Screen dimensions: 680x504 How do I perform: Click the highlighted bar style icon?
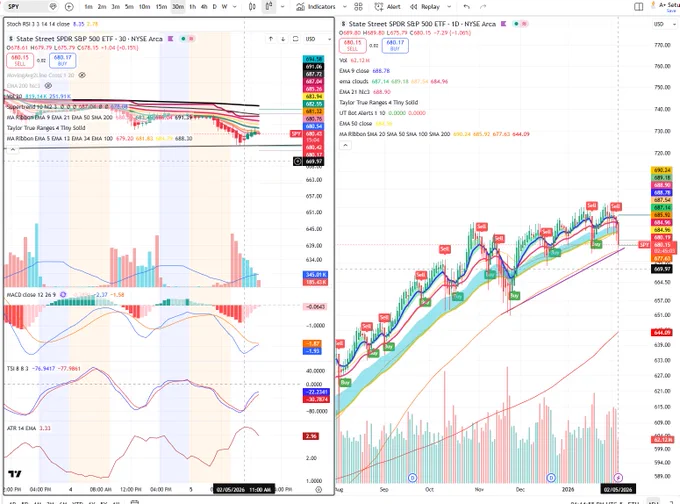coord(269,7)
